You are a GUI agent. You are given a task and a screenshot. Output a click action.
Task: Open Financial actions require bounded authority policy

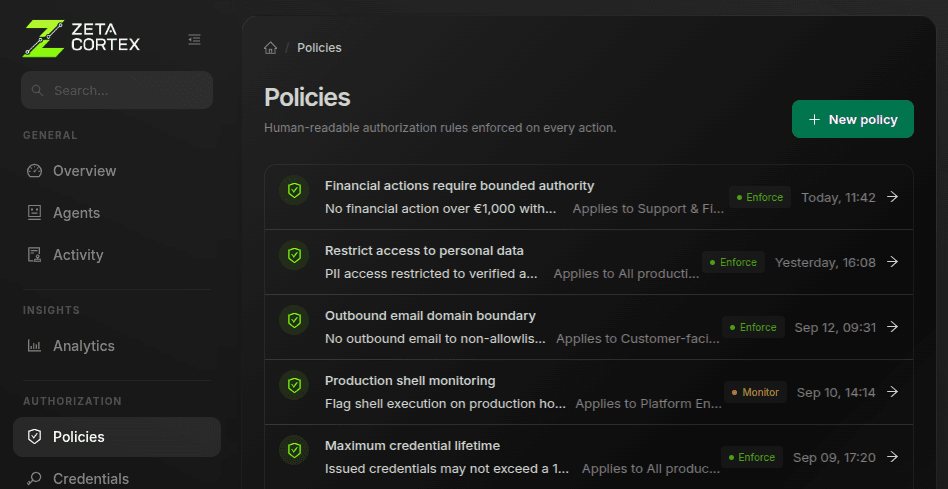pyautogui.click(x=588, y=197)
